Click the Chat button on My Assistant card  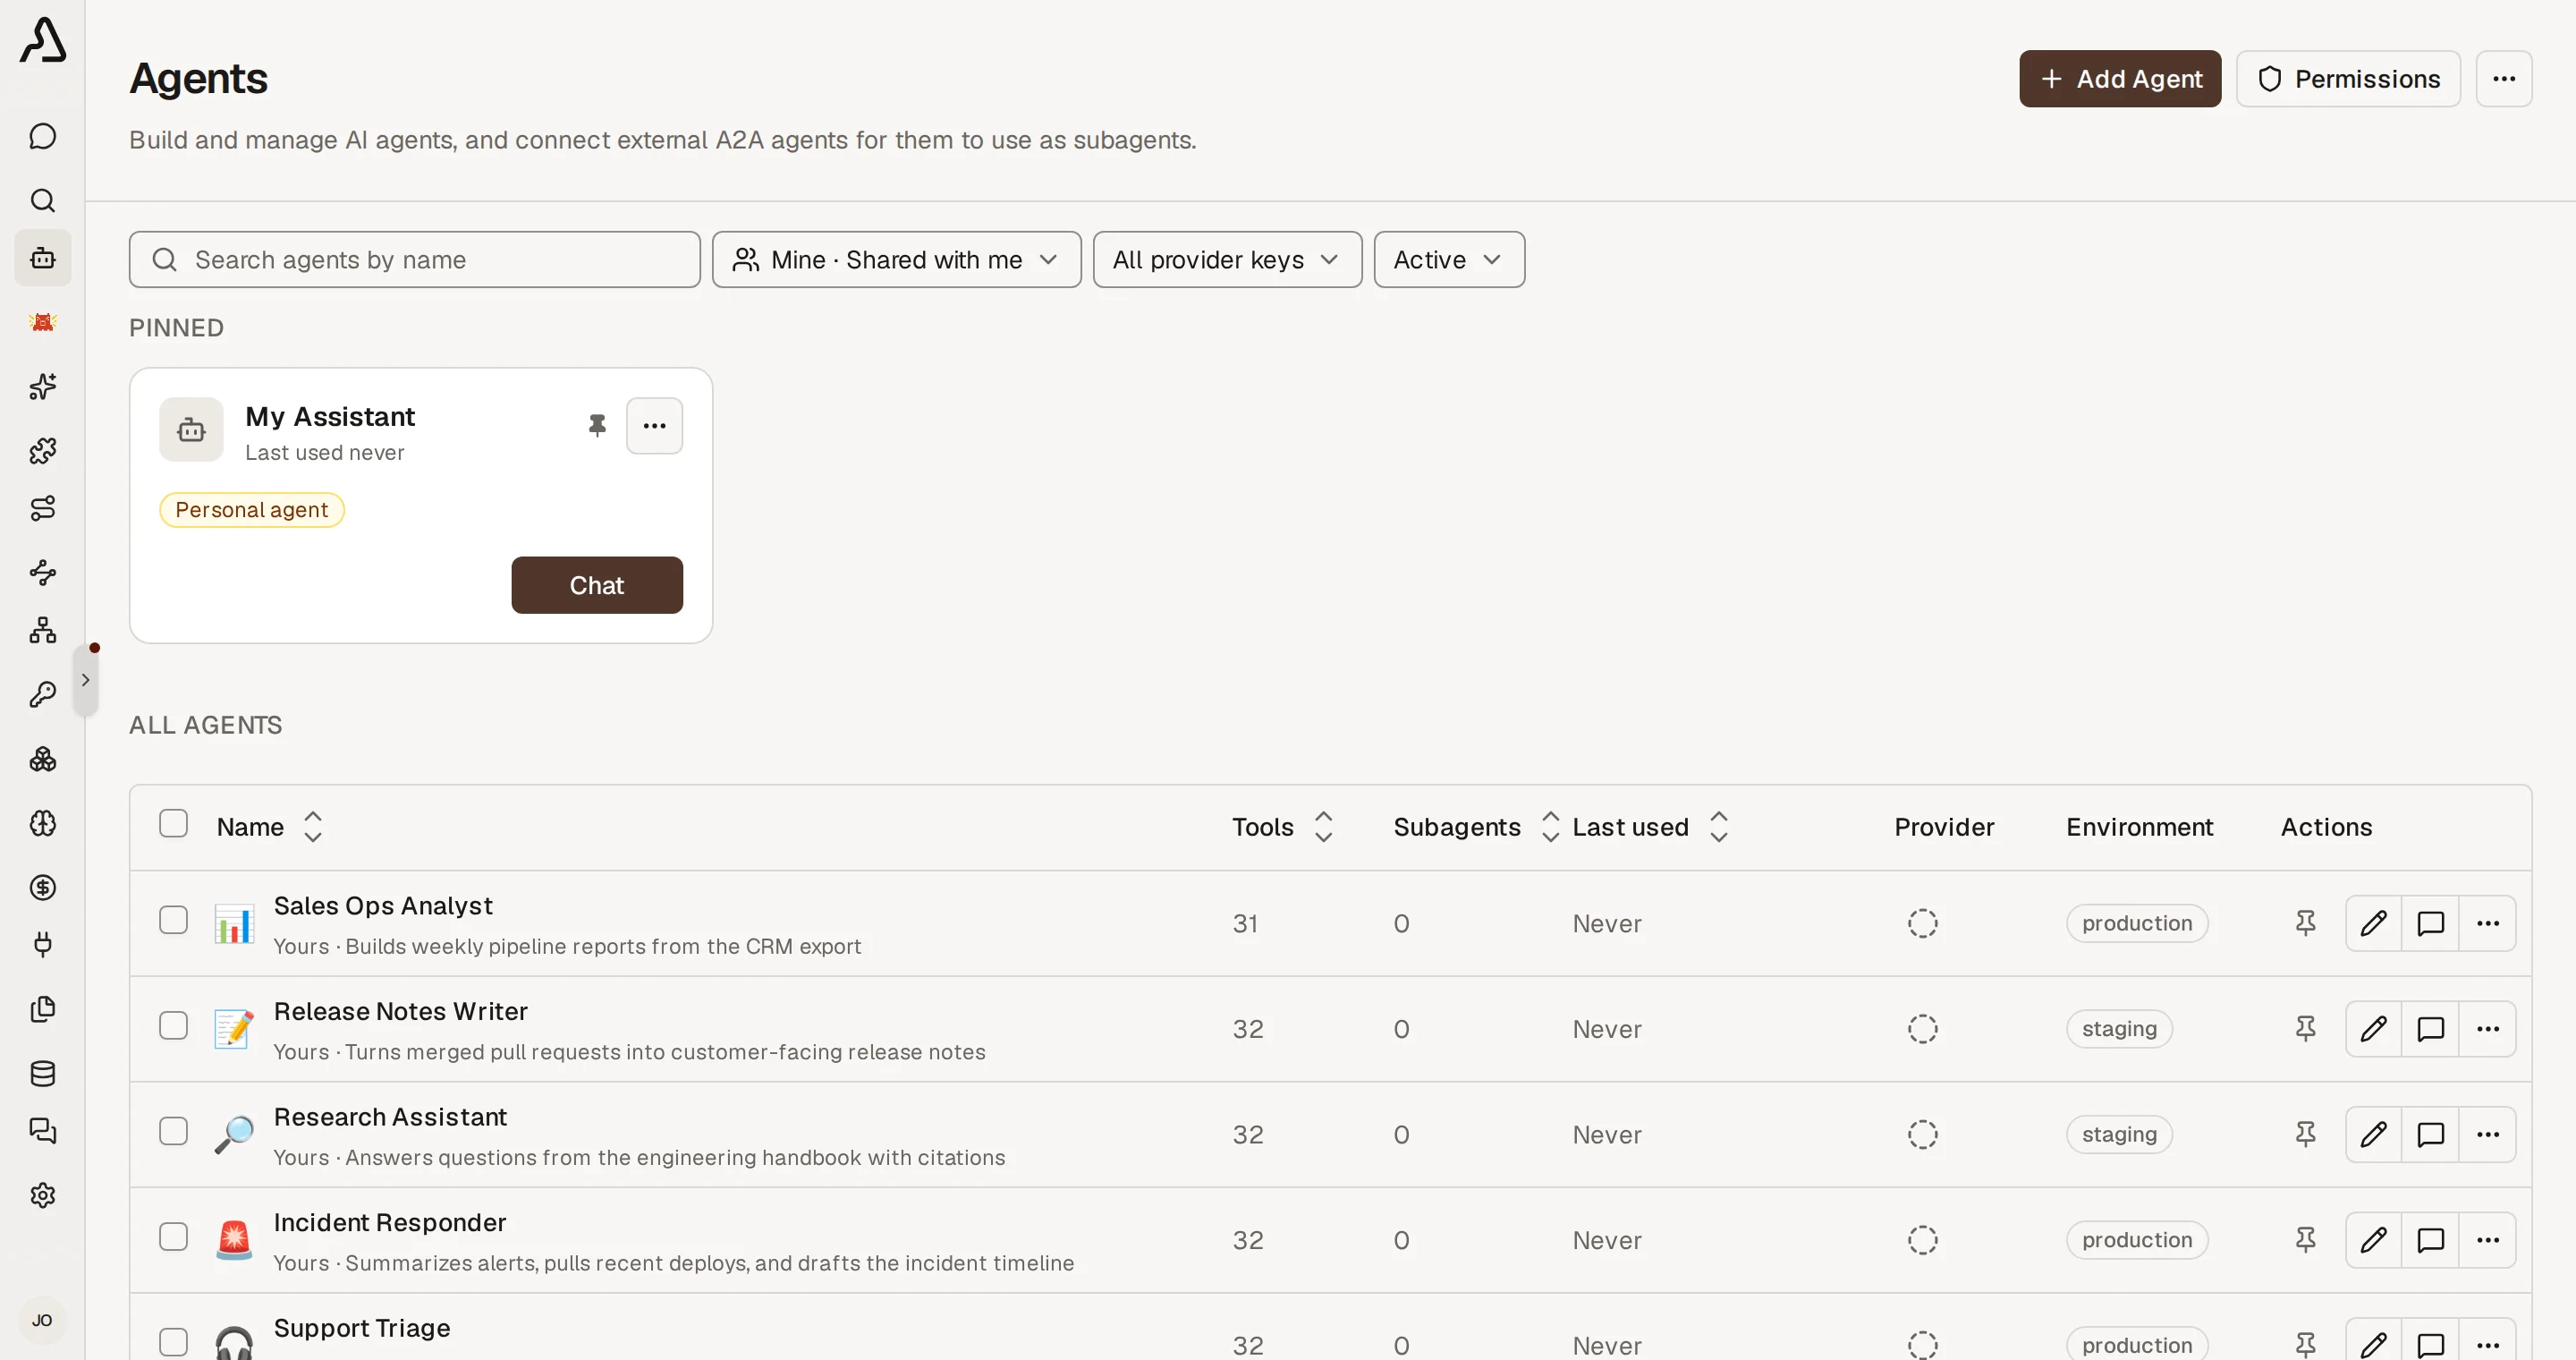click(596, 585)
